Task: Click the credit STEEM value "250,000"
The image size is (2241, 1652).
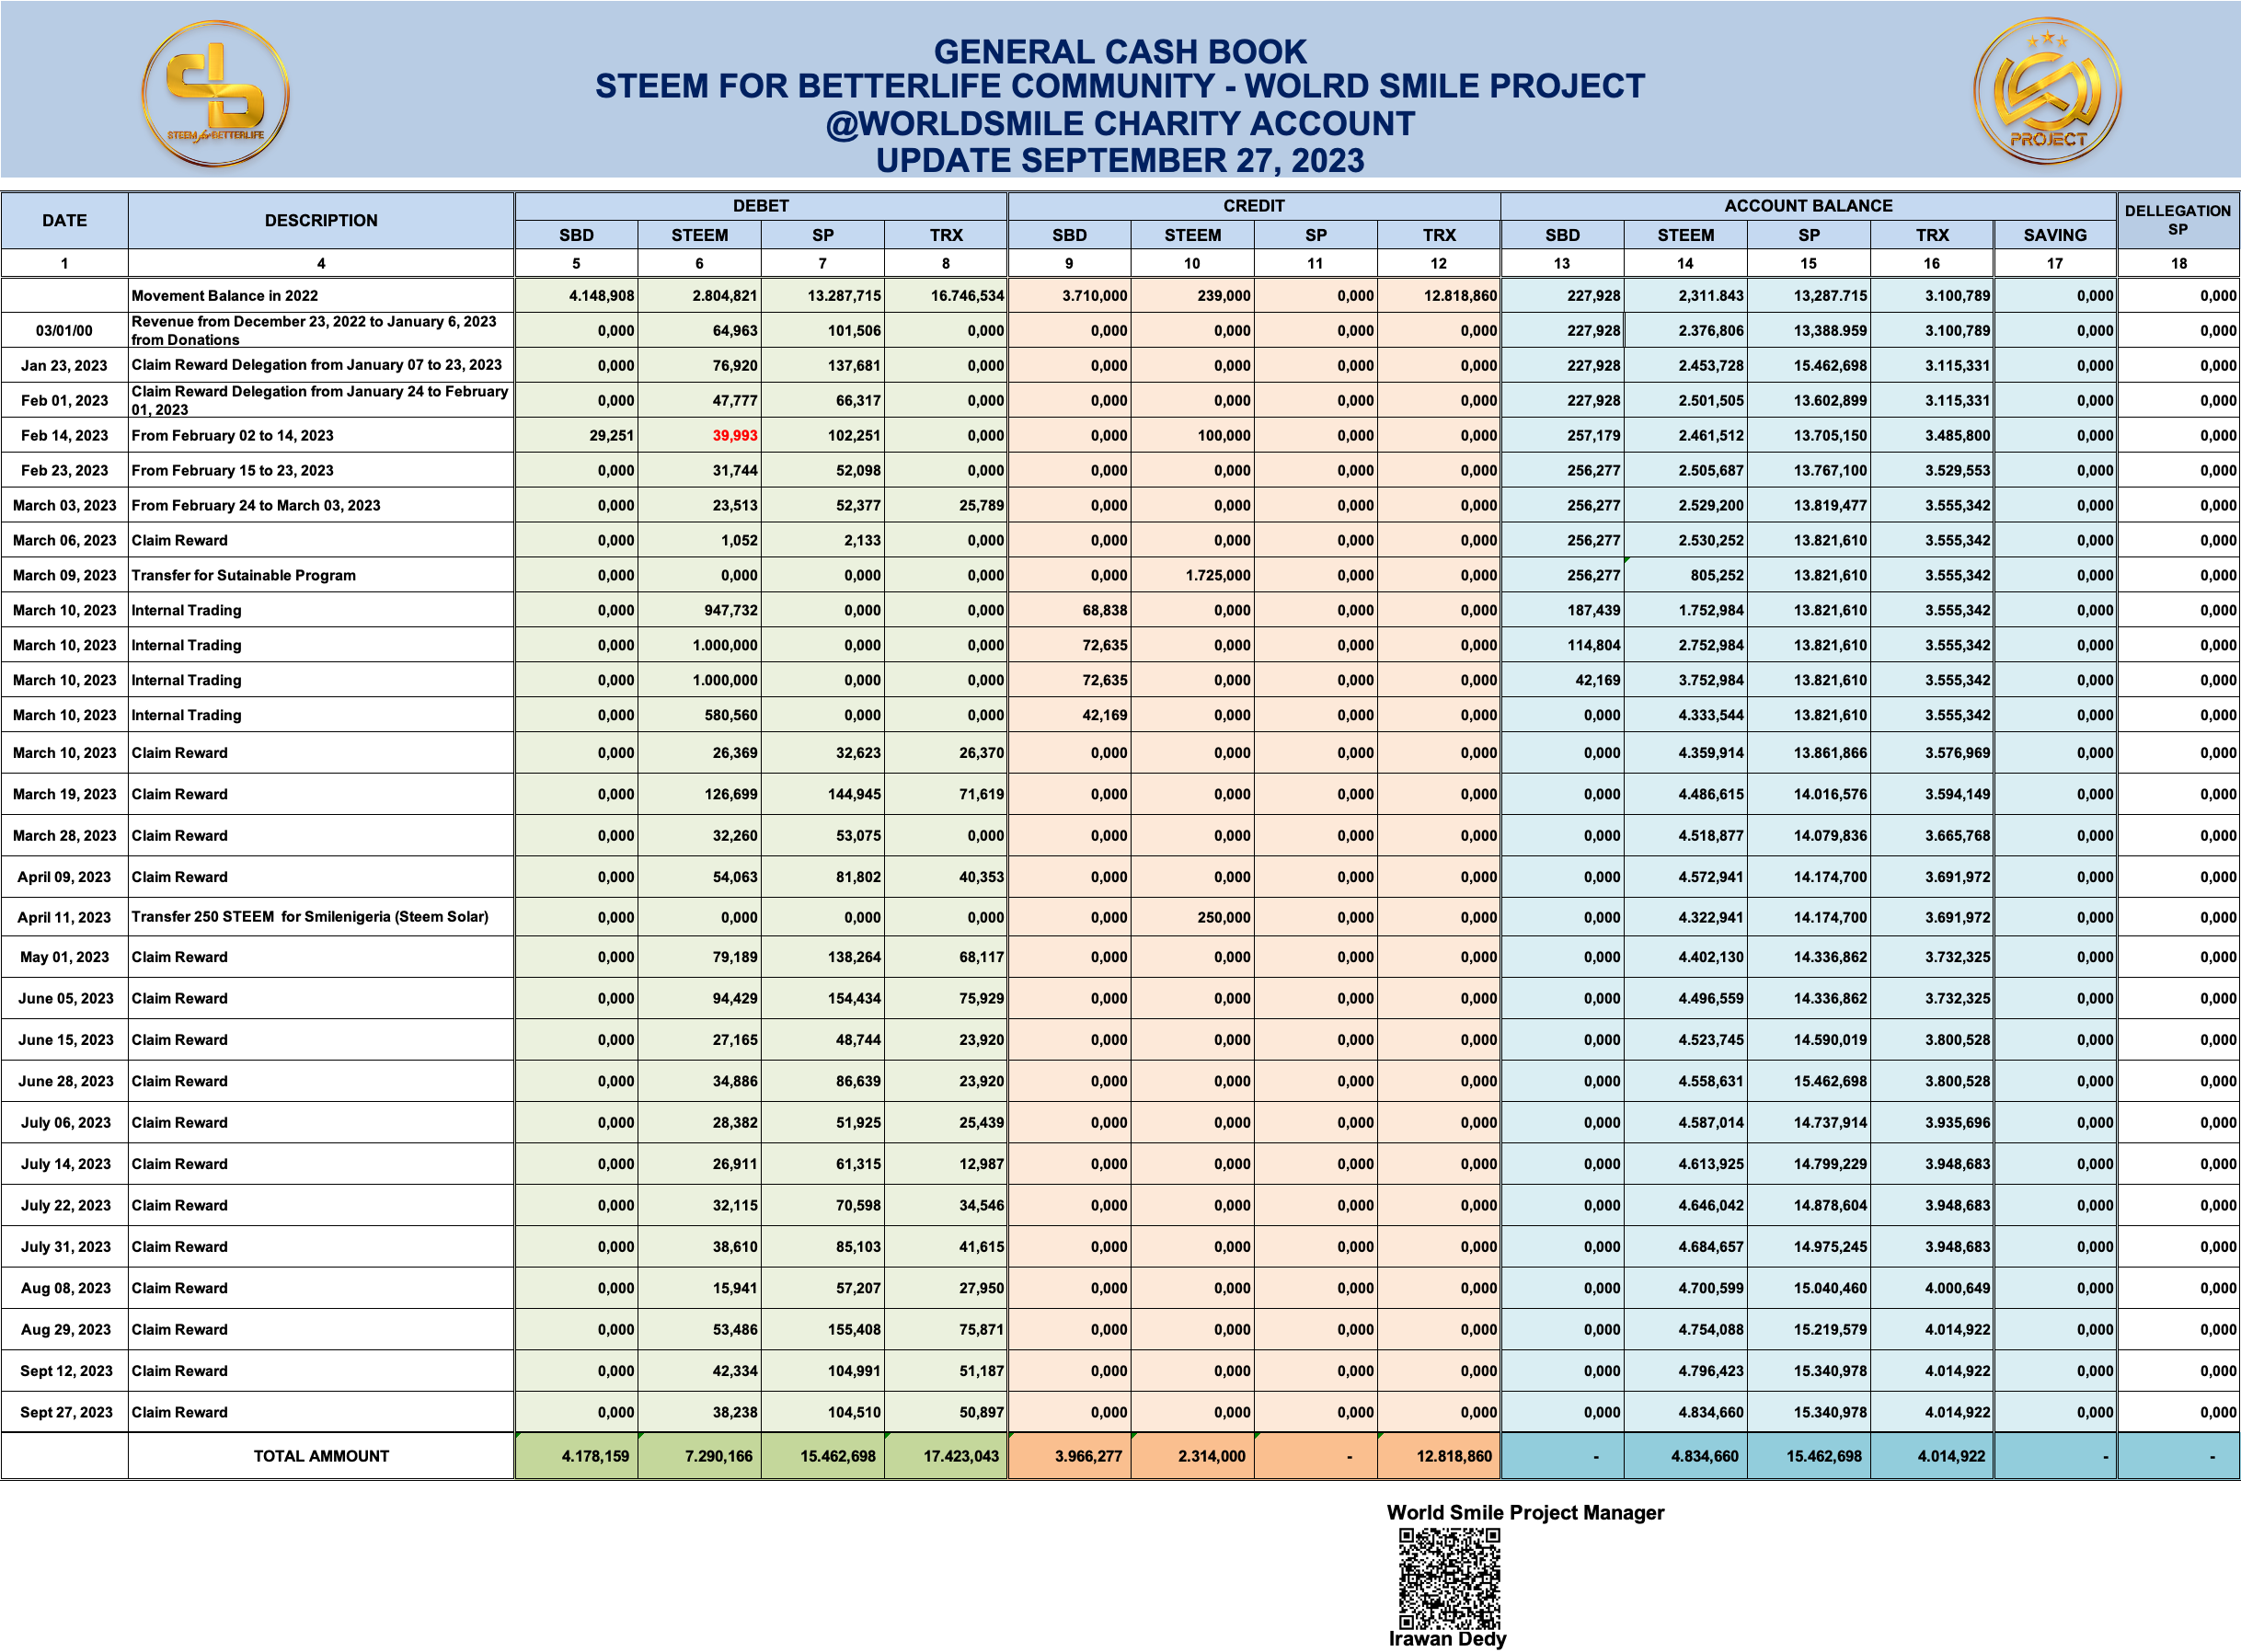Action: (1223, 918)
